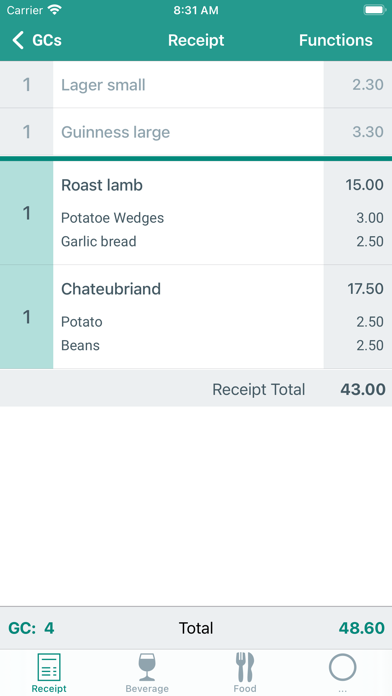Tap the Receipt document icon in tab bar

tap(49, 667)
